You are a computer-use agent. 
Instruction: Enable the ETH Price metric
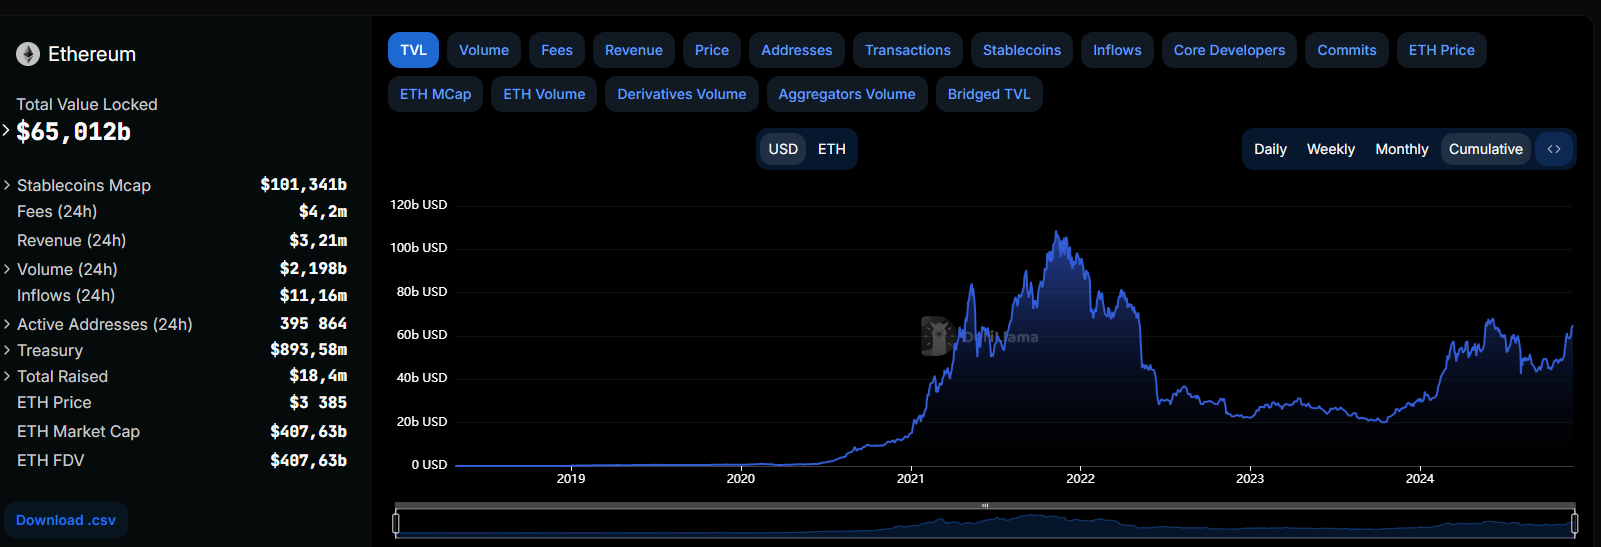(x=1442, y=50)
